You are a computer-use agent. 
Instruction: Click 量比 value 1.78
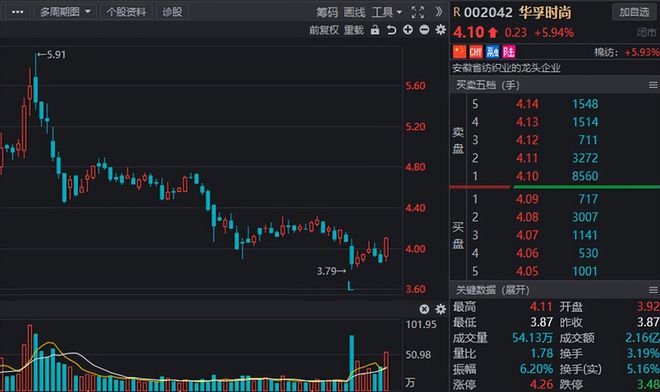[541, 353]
